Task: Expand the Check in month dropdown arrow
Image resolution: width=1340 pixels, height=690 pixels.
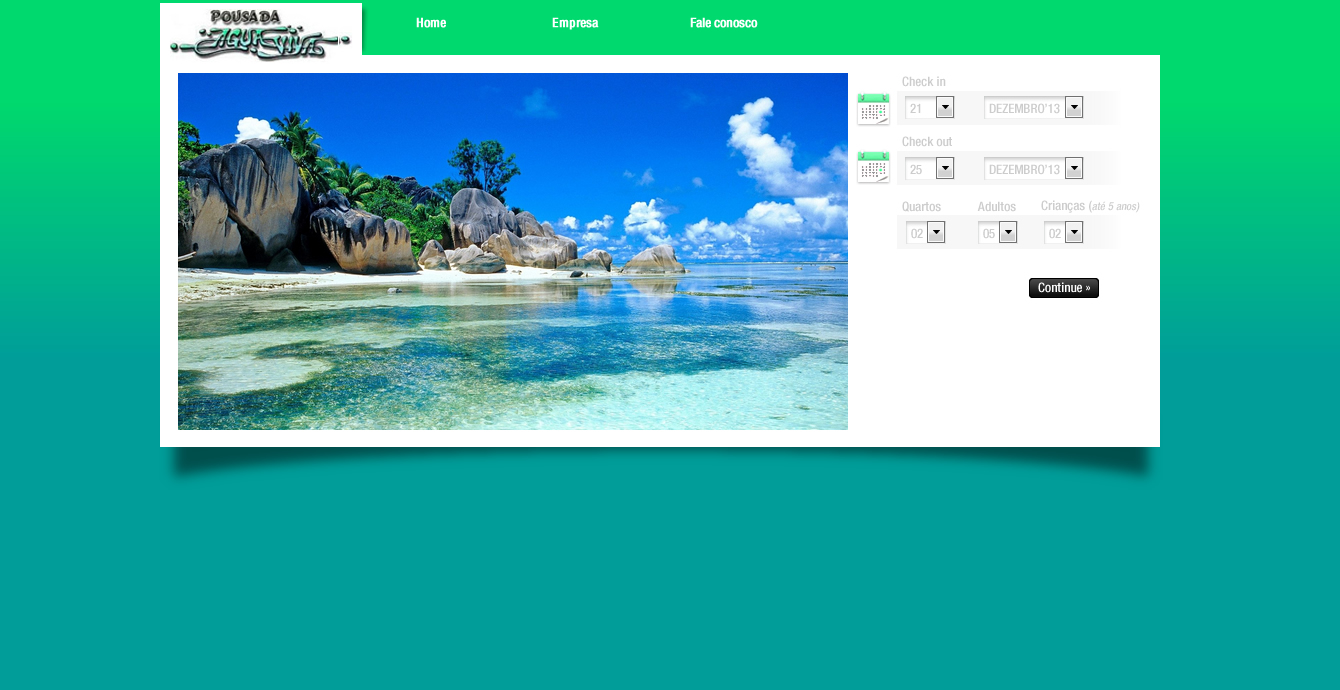Action: coord(1074,107)
